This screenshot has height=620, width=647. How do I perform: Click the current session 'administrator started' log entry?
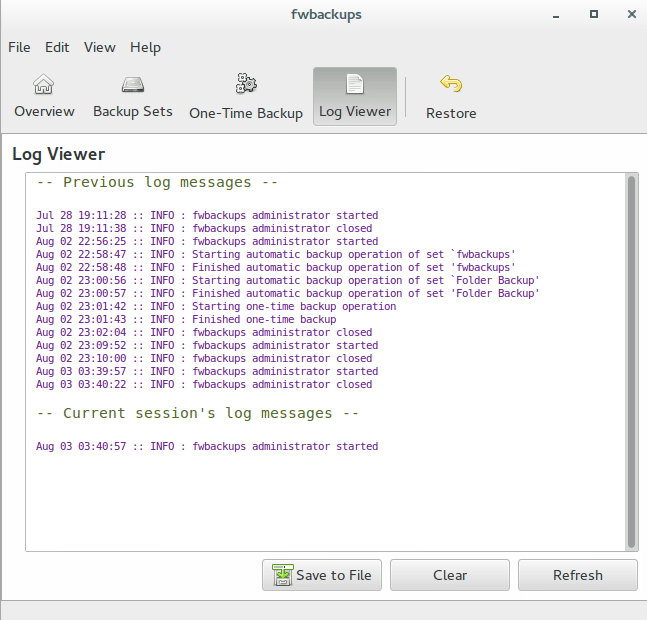tap(207, 447)
